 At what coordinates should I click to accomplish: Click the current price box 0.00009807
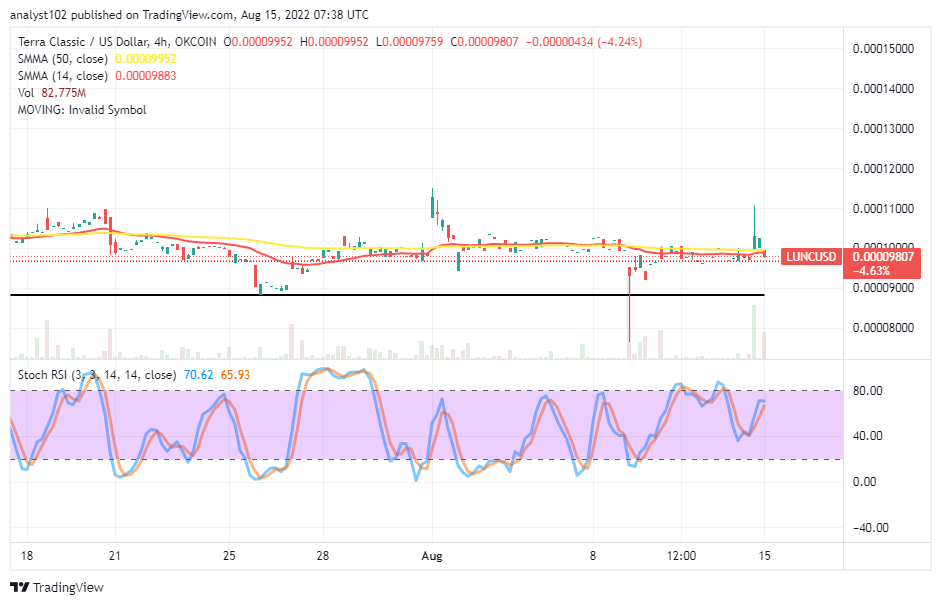(x=882, y=257)
